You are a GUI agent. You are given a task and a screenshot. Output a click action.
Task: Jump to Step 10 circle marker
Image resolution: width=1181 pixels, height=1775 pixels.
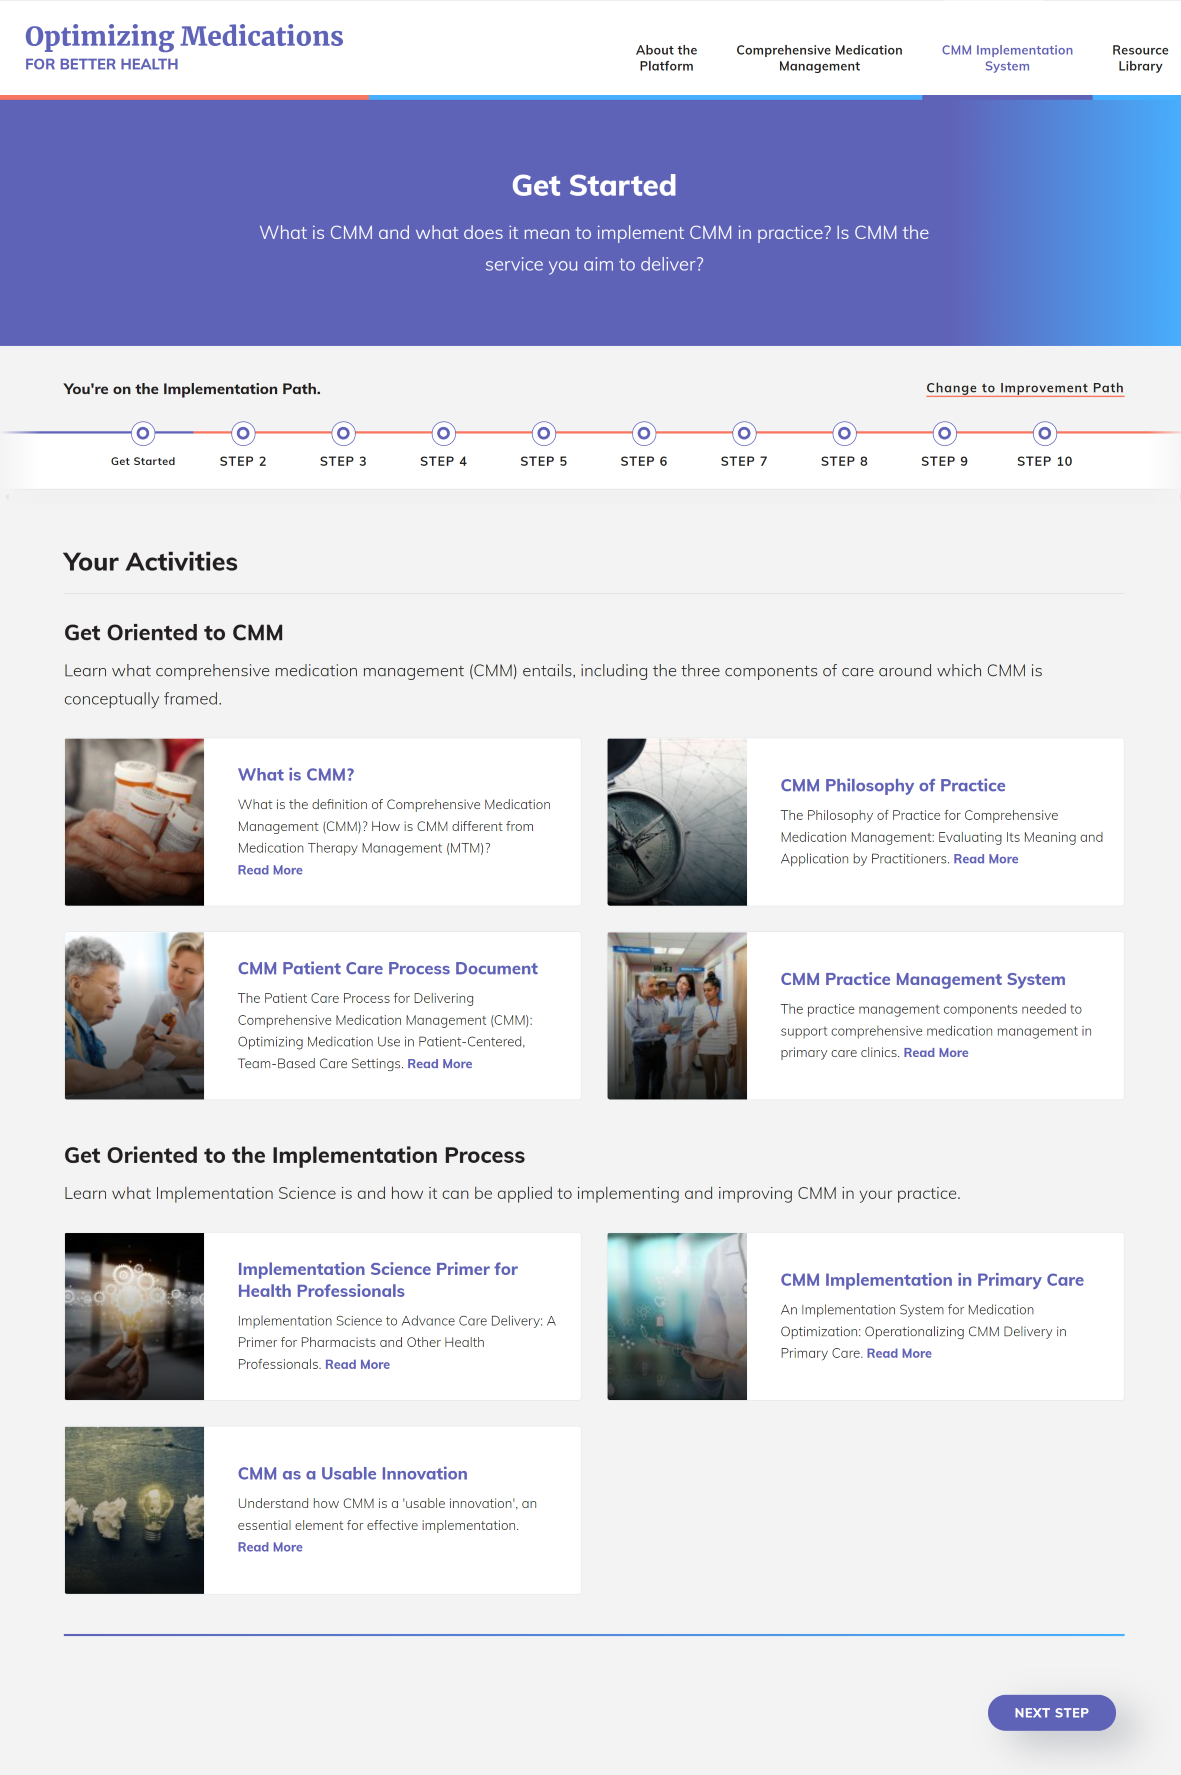(1044, 433)
